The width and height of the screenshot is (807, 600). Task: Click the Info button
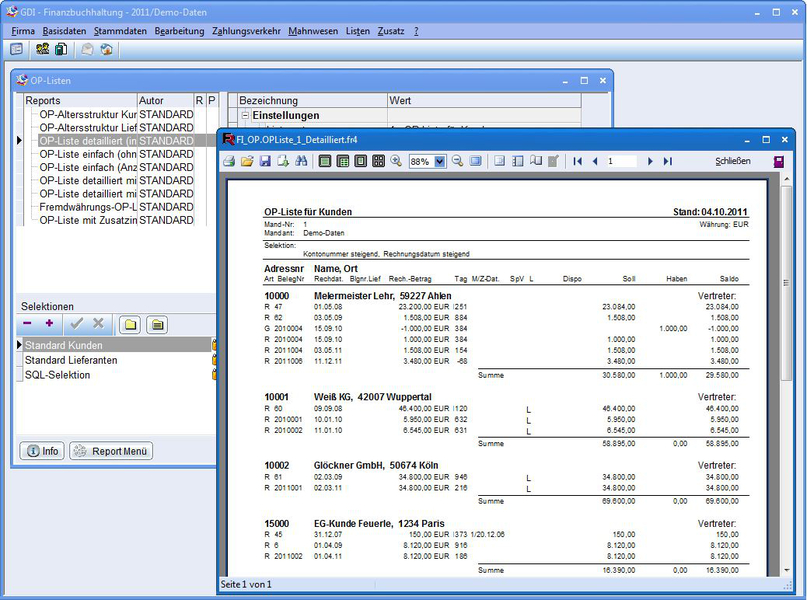pos(42,451)
